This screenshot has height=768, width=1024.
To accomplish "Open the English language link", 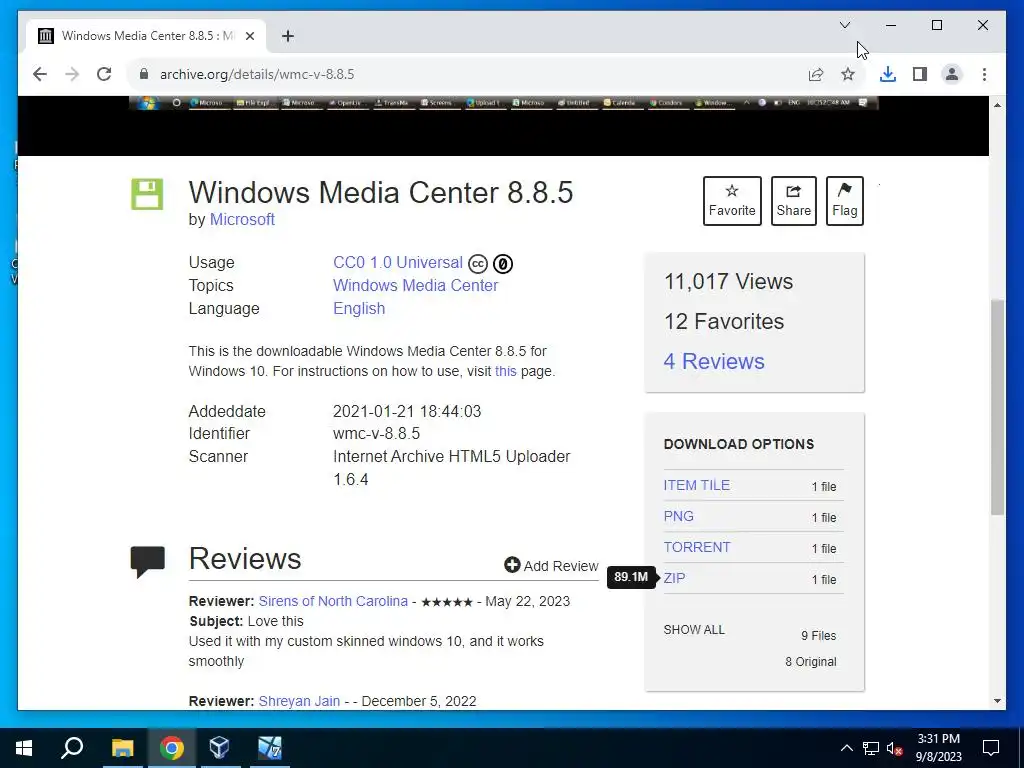I will (359, 308).
